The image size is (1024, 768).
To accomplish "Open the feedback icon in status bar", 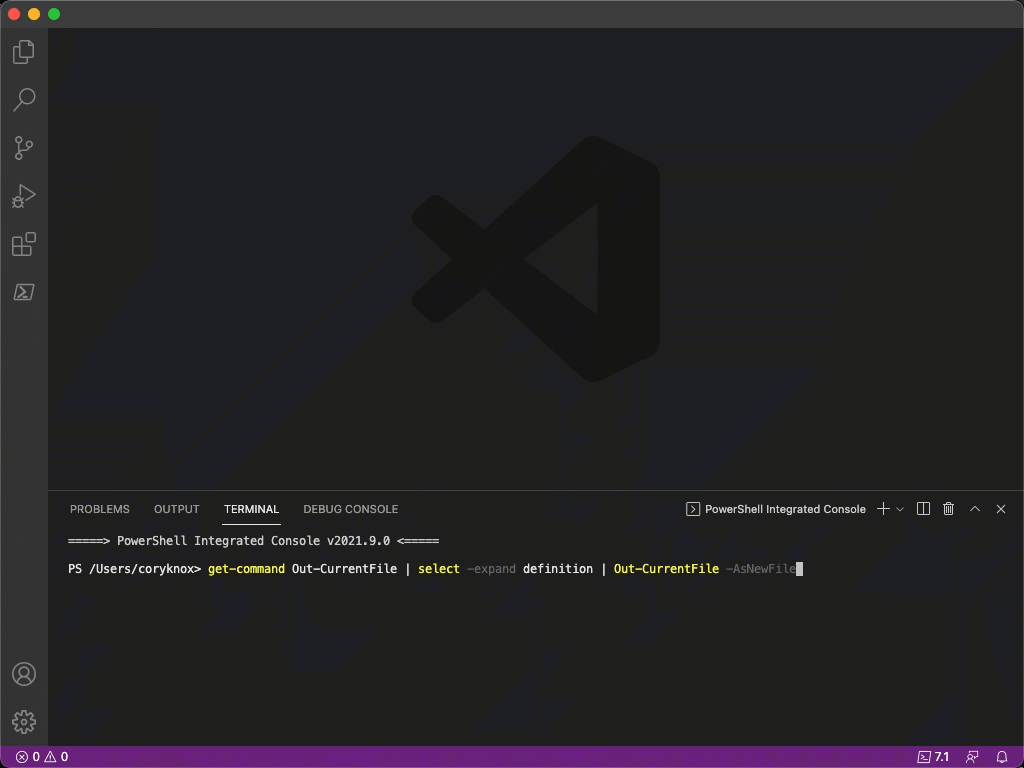I will (972, 757).
